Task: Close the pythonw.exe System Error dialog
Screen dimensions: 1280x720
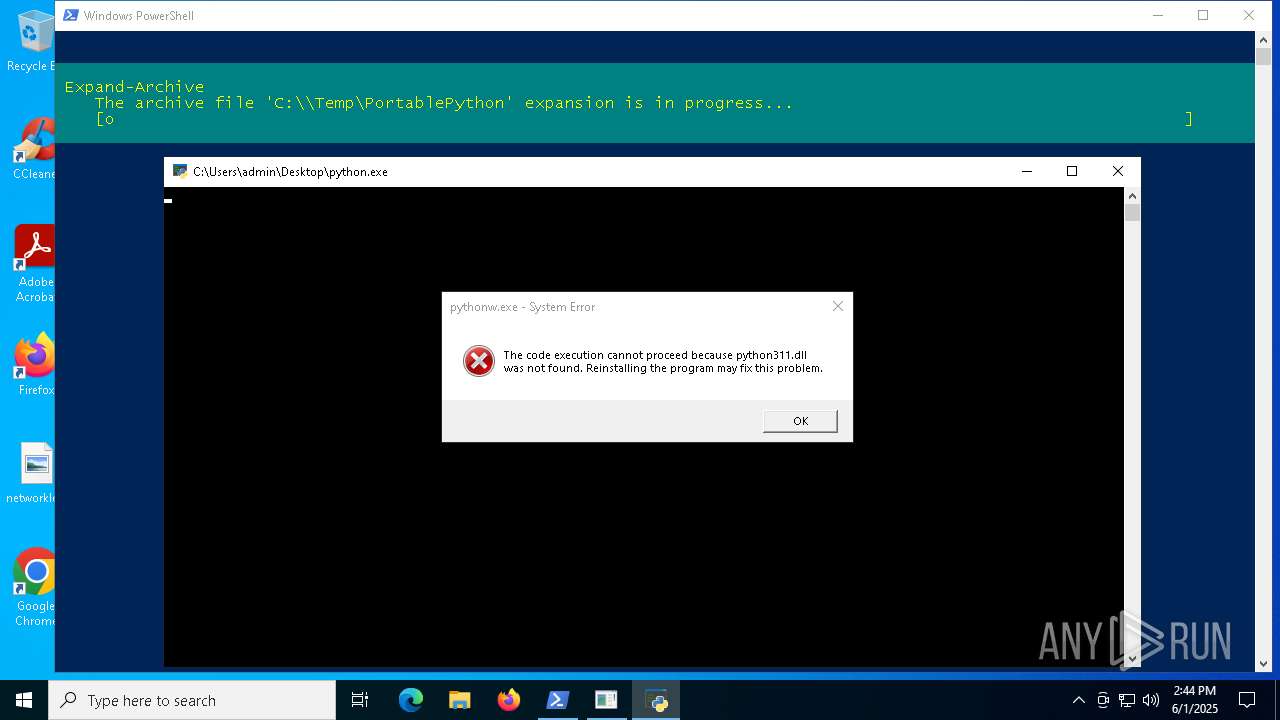Action: pyautogui.click(x=838, y=306)
